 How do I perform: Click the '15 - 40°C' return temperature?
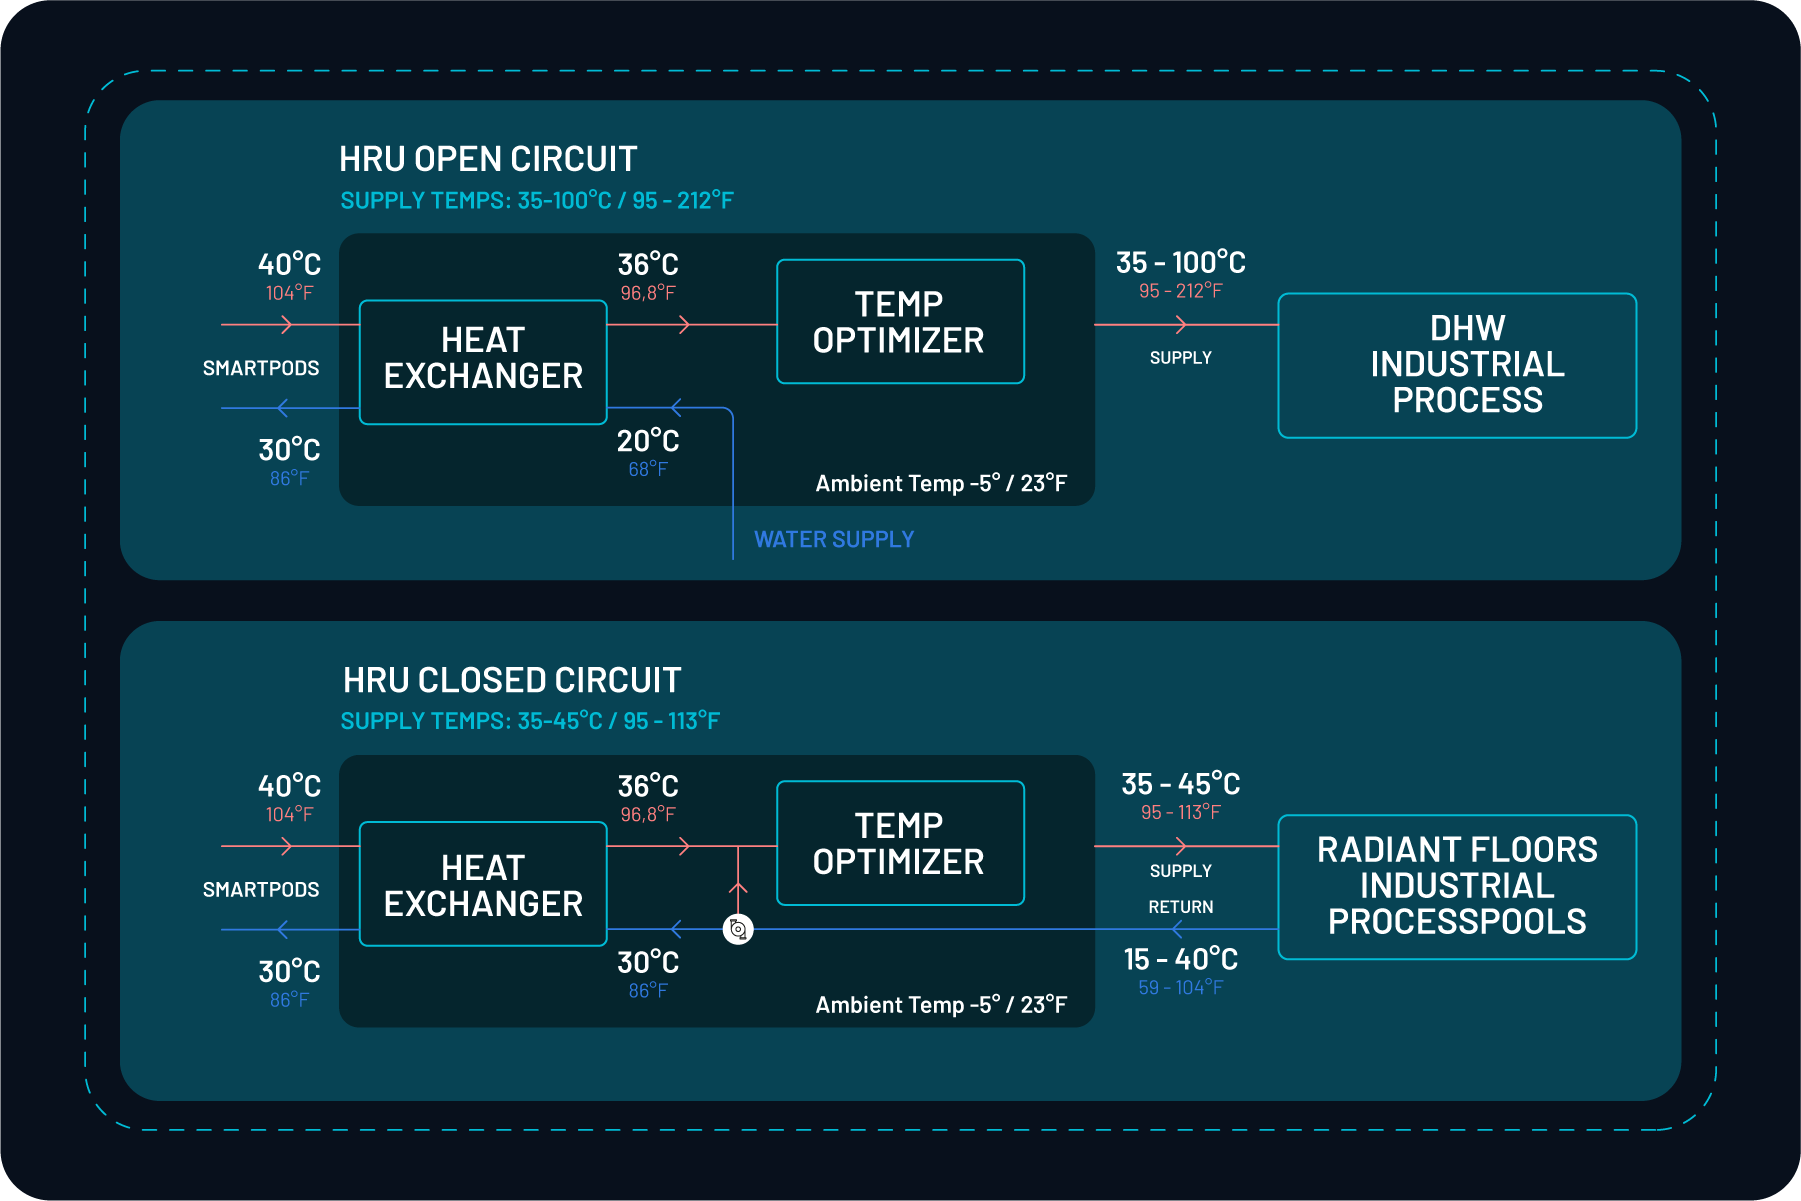click(x=1181, y=960)
